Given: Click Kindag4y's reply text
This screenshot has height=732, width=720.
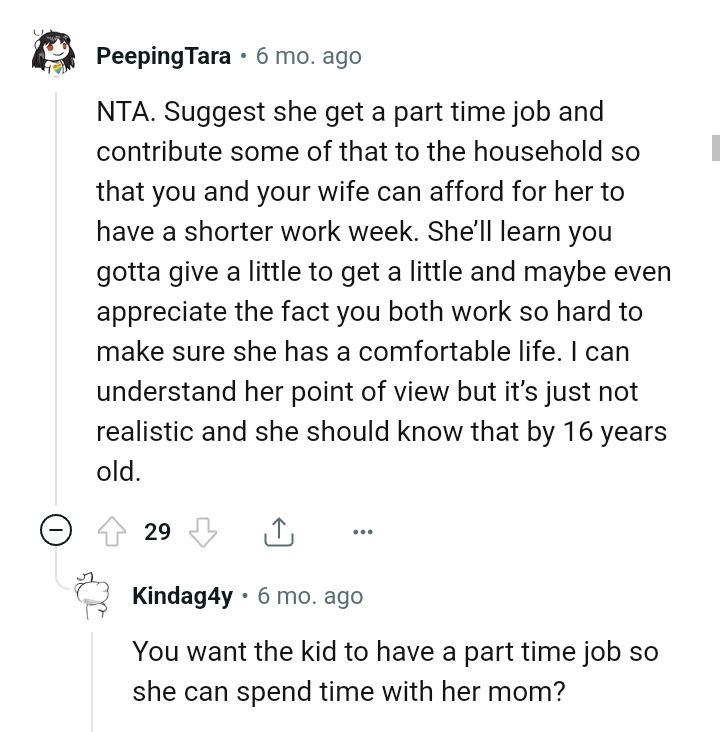Looking at the screenshot, I should coord(395,671).
